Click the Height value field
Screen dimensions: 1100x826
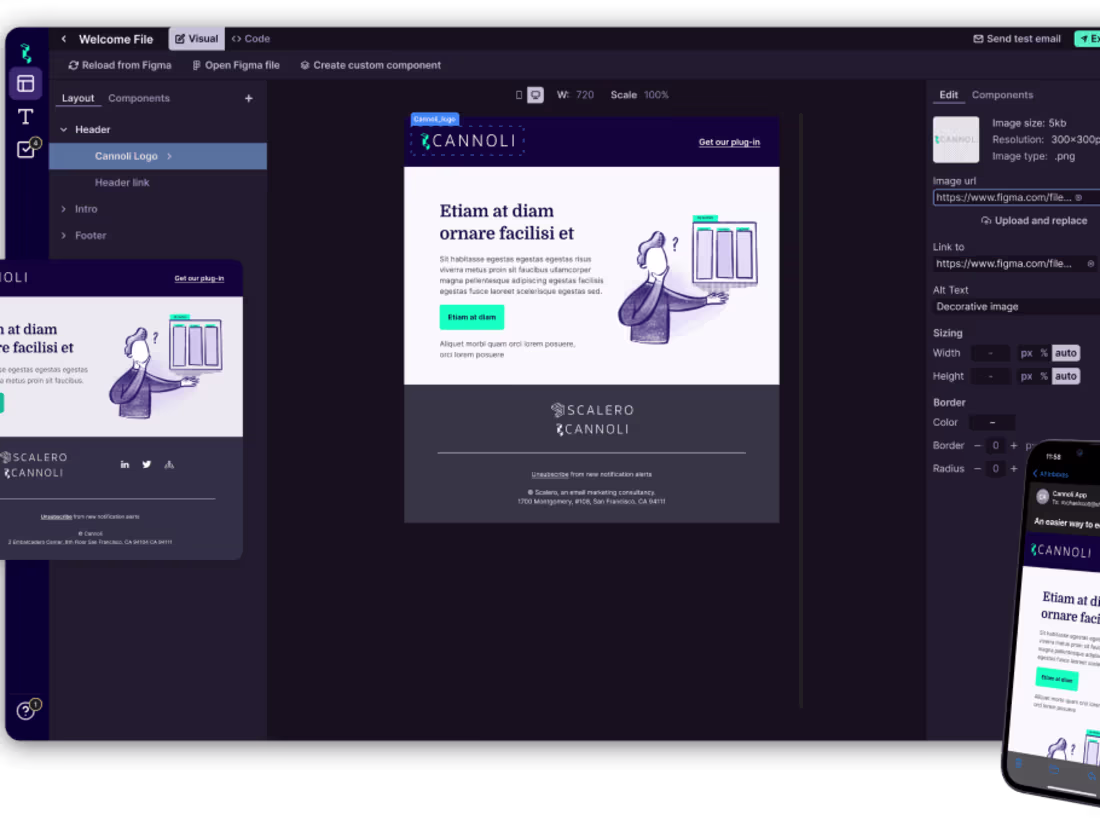[x=990, y=376]
